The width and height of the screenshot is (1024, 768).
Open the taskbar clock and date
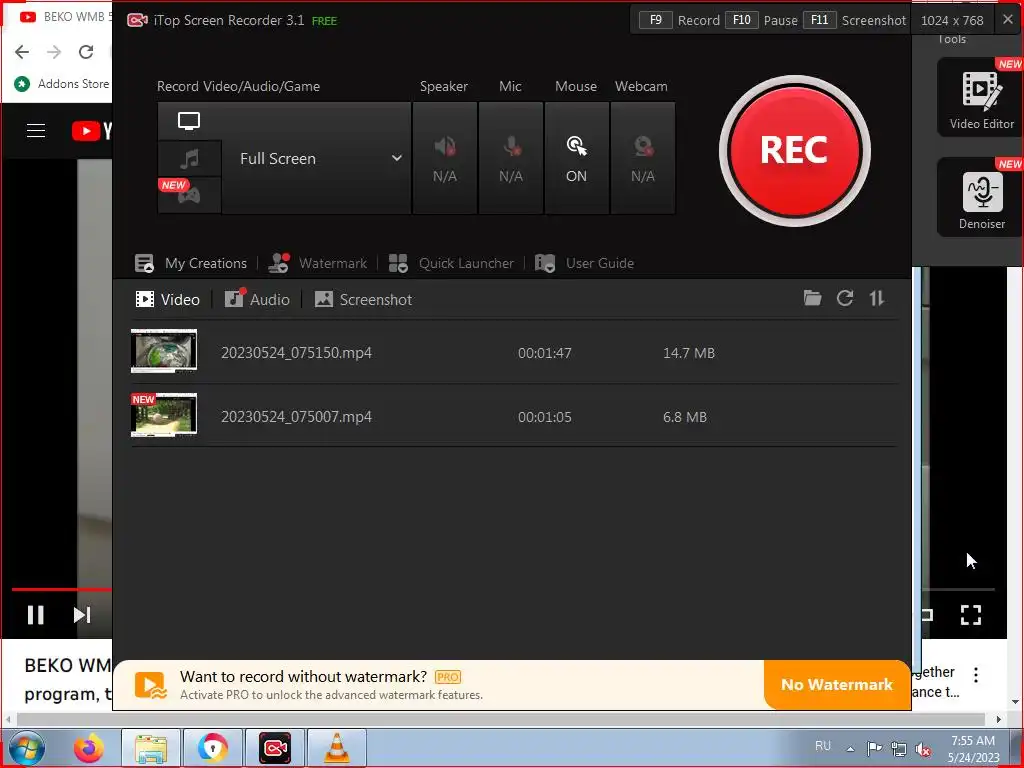click(973, 749)
